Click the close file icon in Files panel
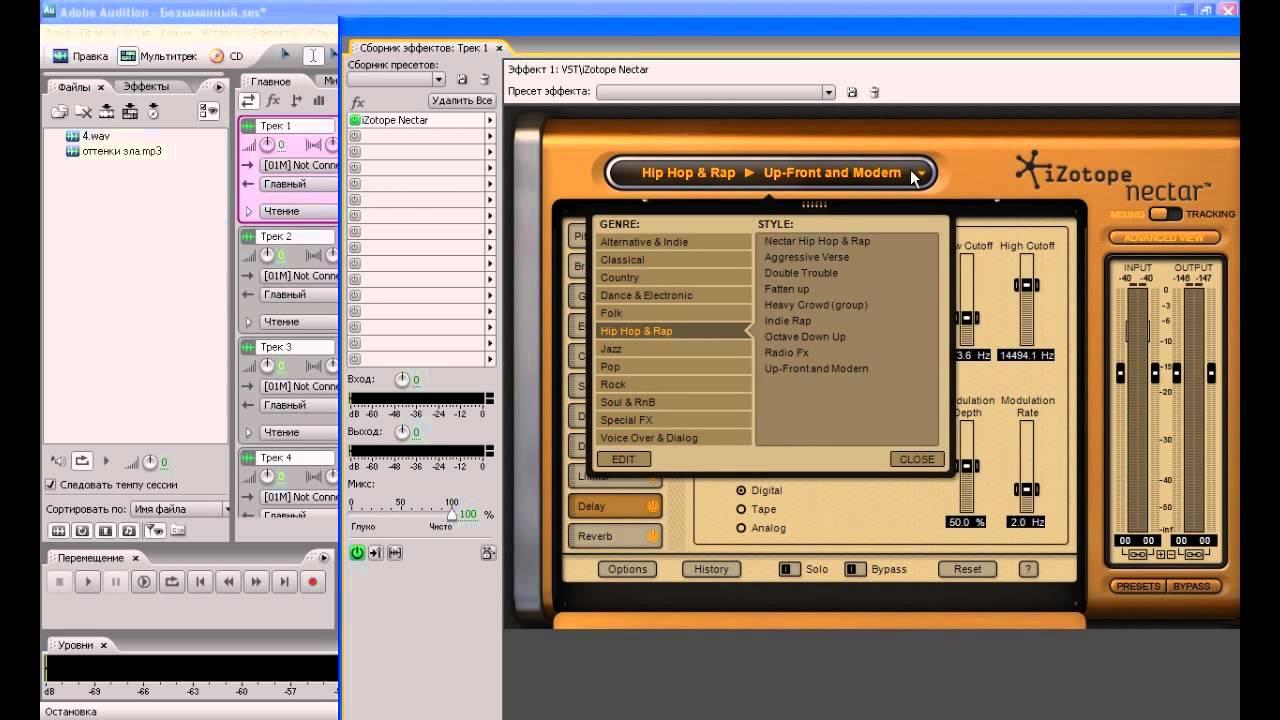Image resolution: width=1280 pixels, height=720 pixels. click(x=83, y=111)
